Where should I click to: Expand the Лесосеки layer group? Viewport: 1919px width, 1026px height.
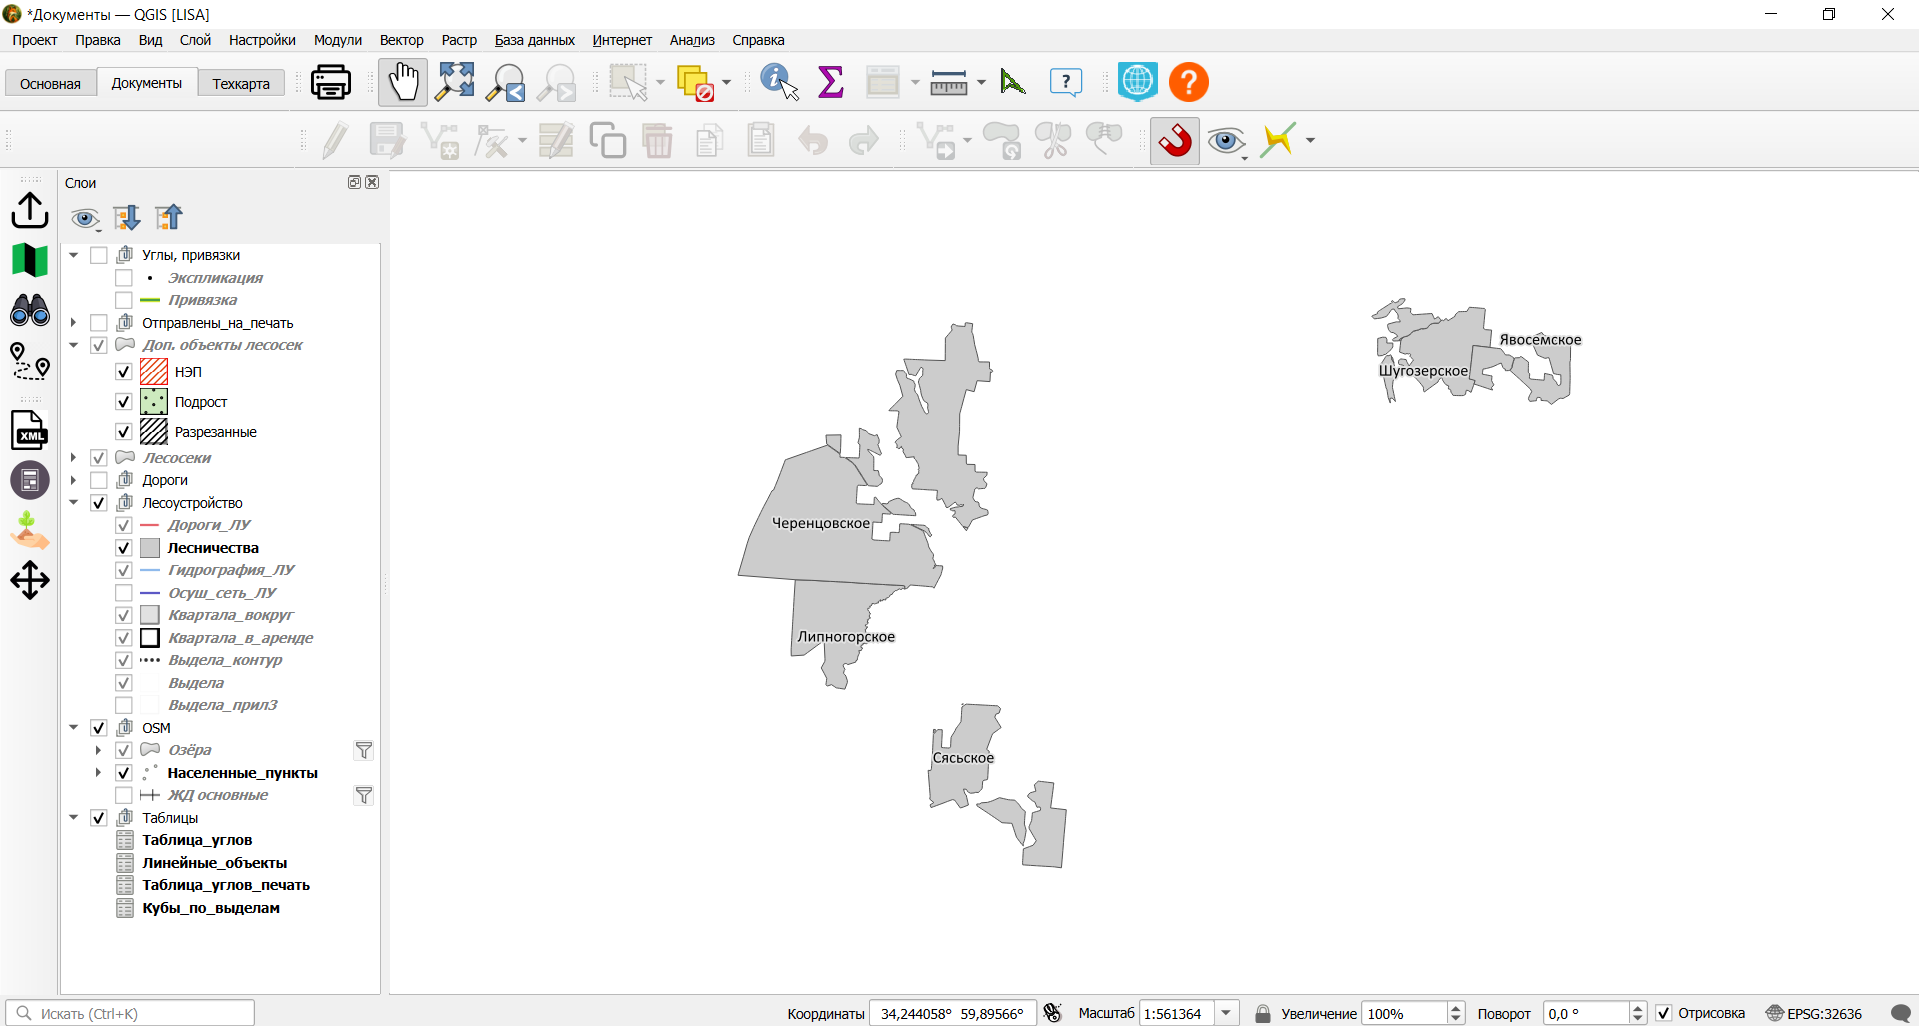click(74, 458)
